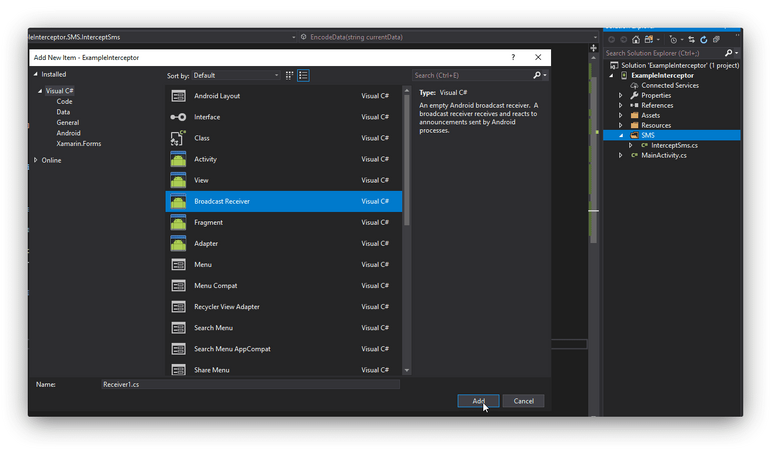
Task: Click the Solution Explorer views switch icon
Action: pyautogui.click(x=649, y=39)
